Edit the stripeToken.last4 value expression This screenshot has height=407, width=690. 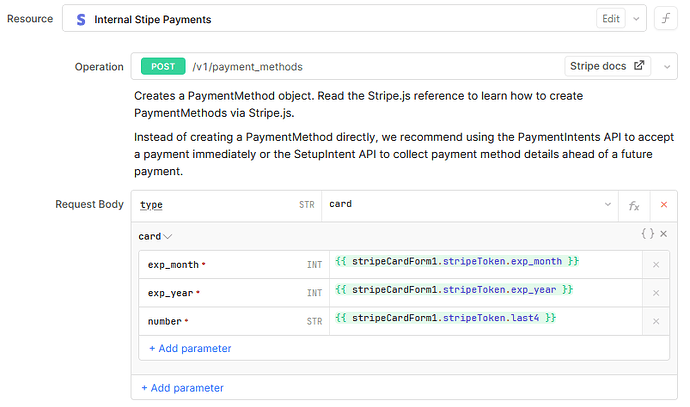[486, 321]
